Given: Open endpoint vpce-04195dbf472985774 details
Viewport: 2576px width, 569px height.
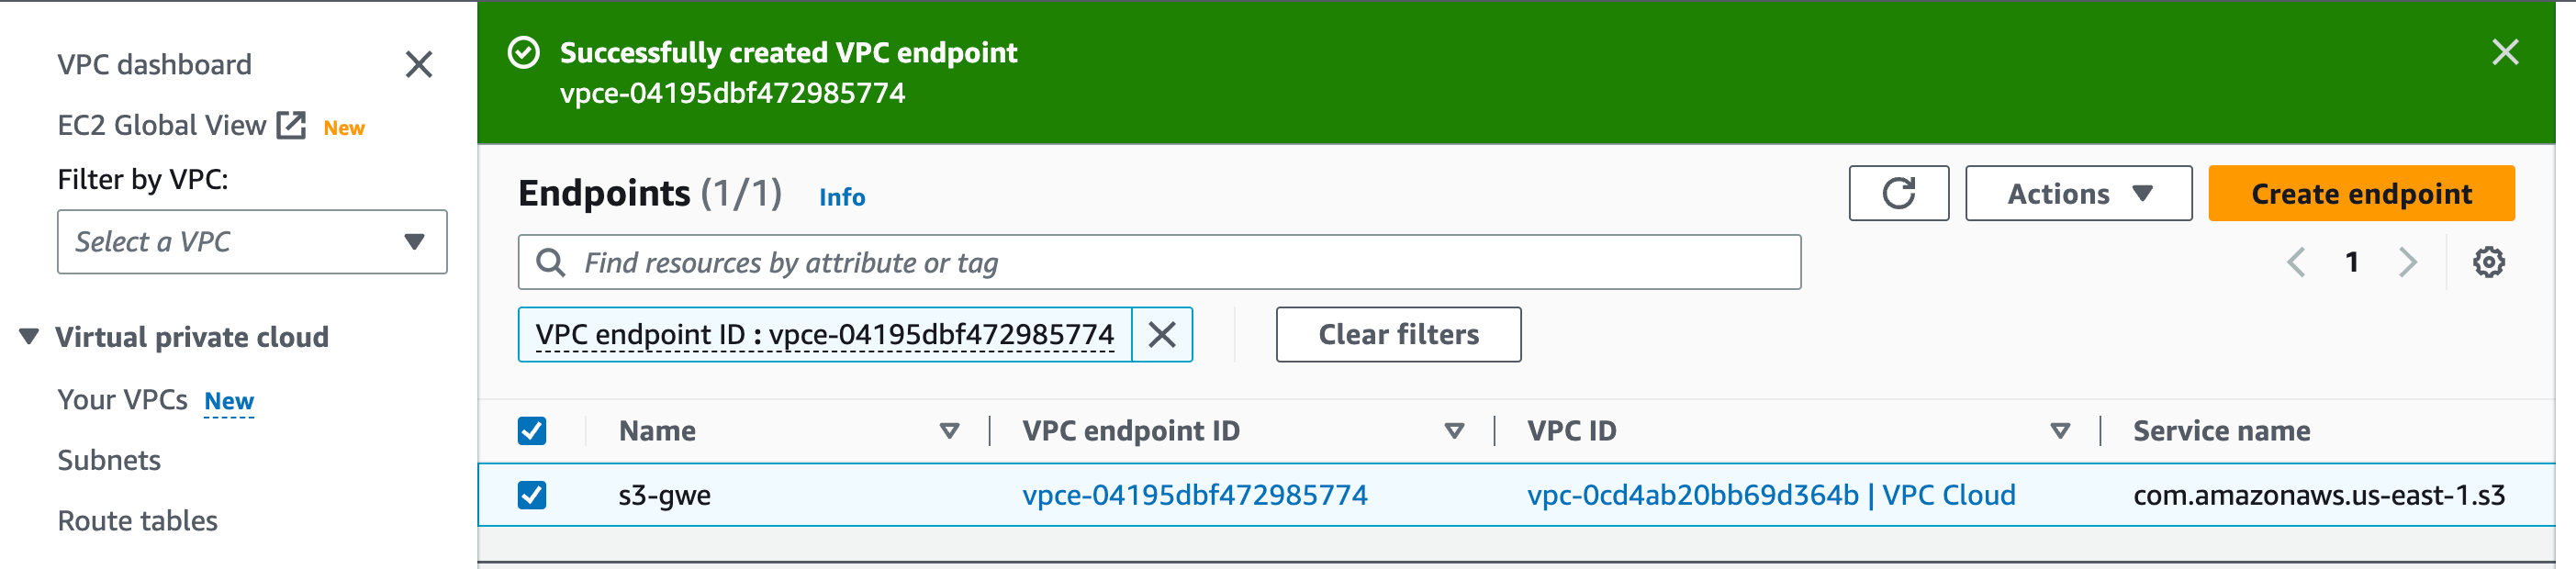Looking at the screenshot, I should 1196,494.
